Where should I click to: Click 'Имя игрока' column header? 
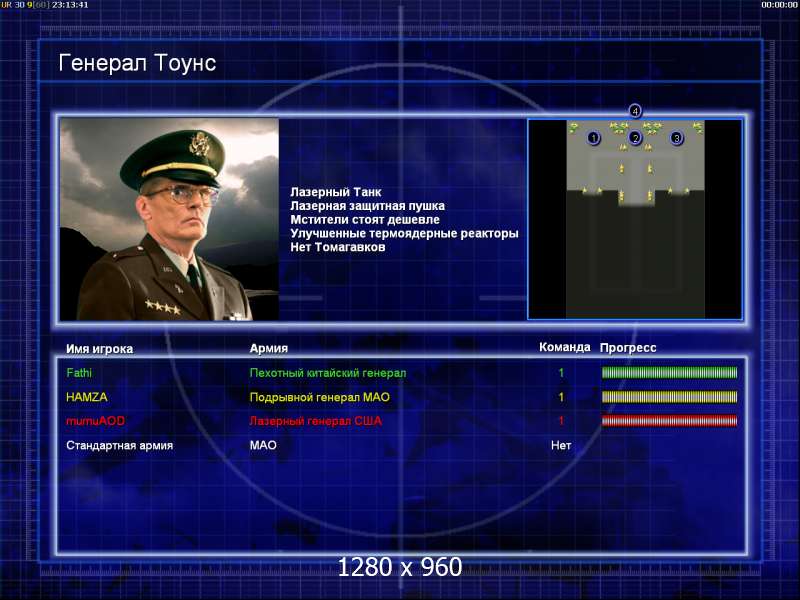99,349
